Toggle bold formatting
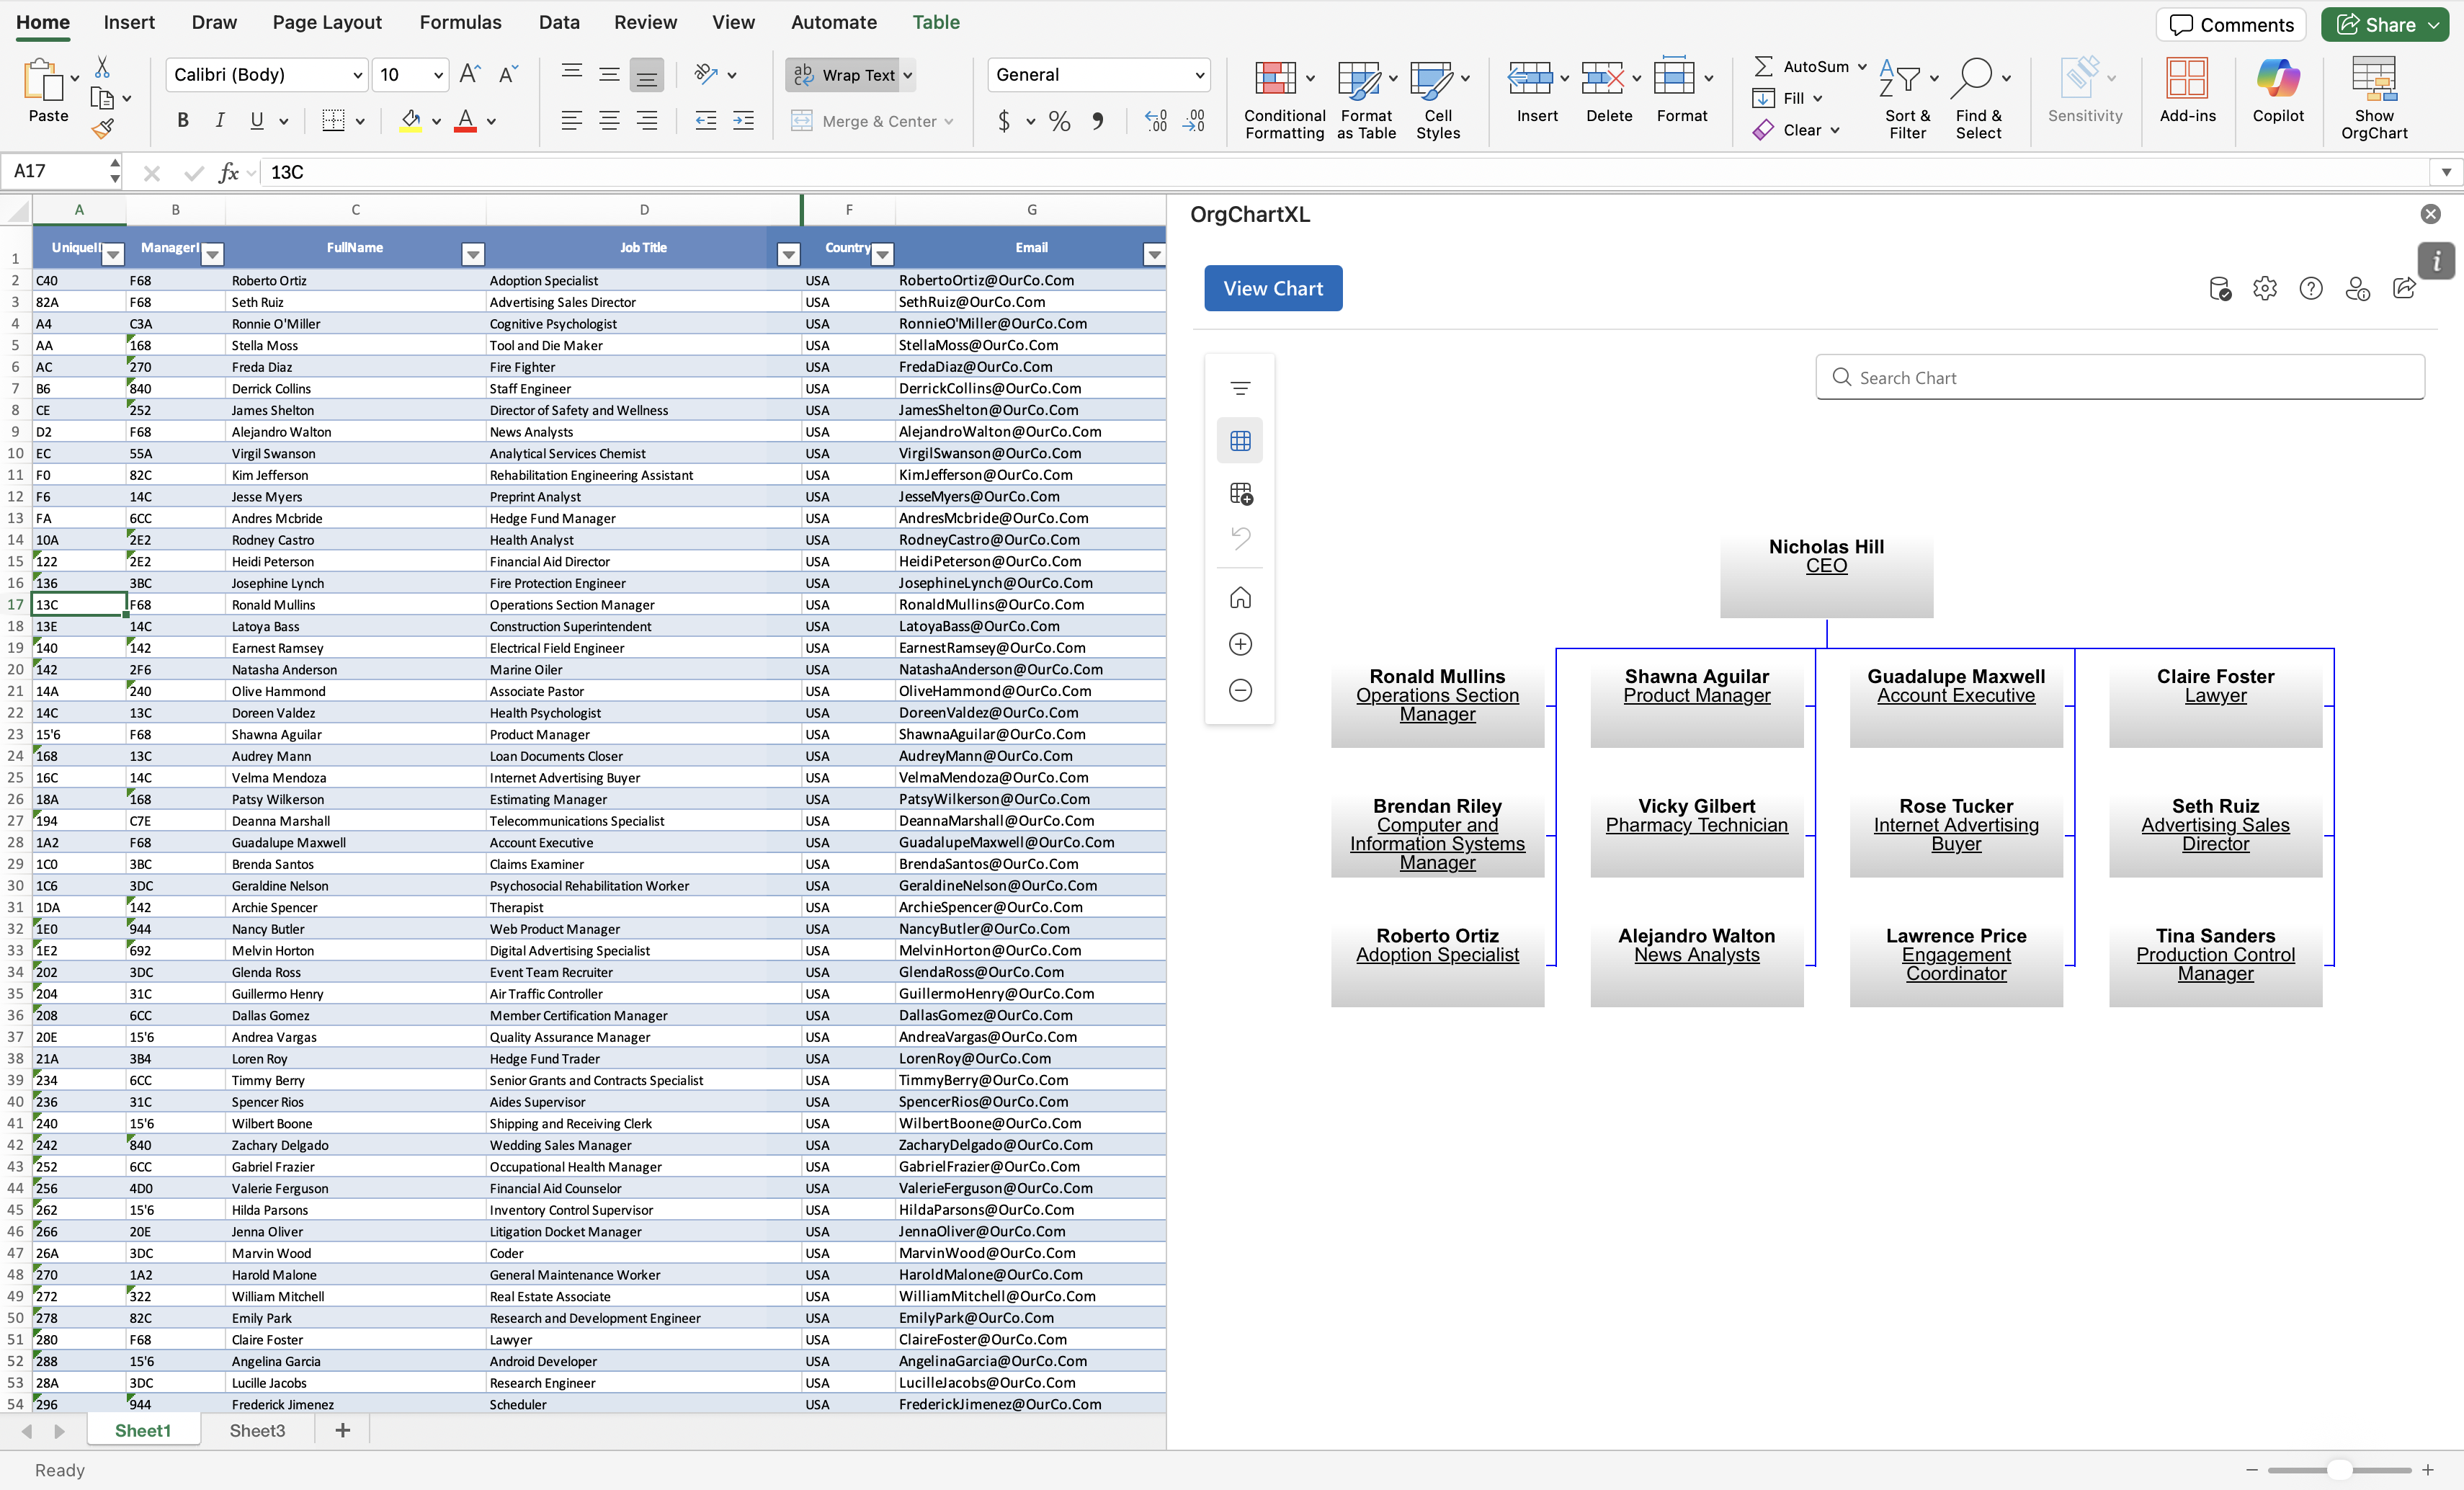Screen dimensions: 2464x1490 pos(182,121)
